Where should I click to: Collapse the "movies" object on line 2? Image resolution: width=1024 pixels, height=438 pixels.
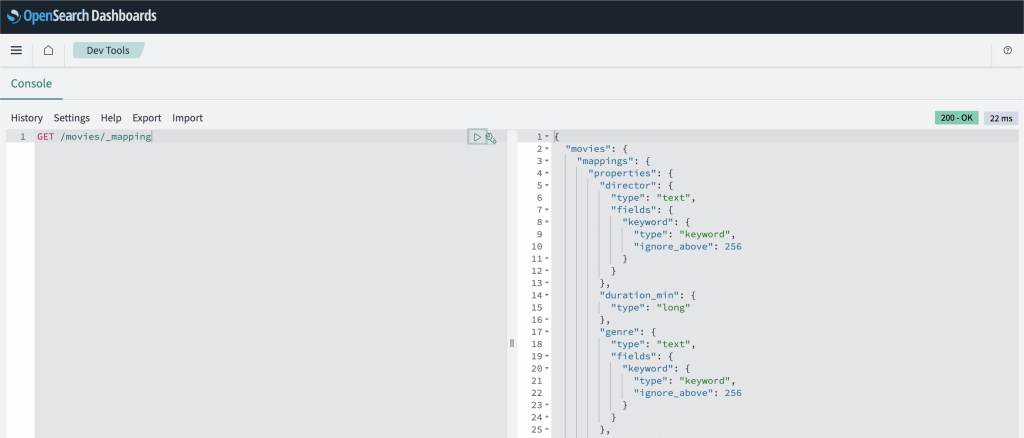[x=547, y=149]
